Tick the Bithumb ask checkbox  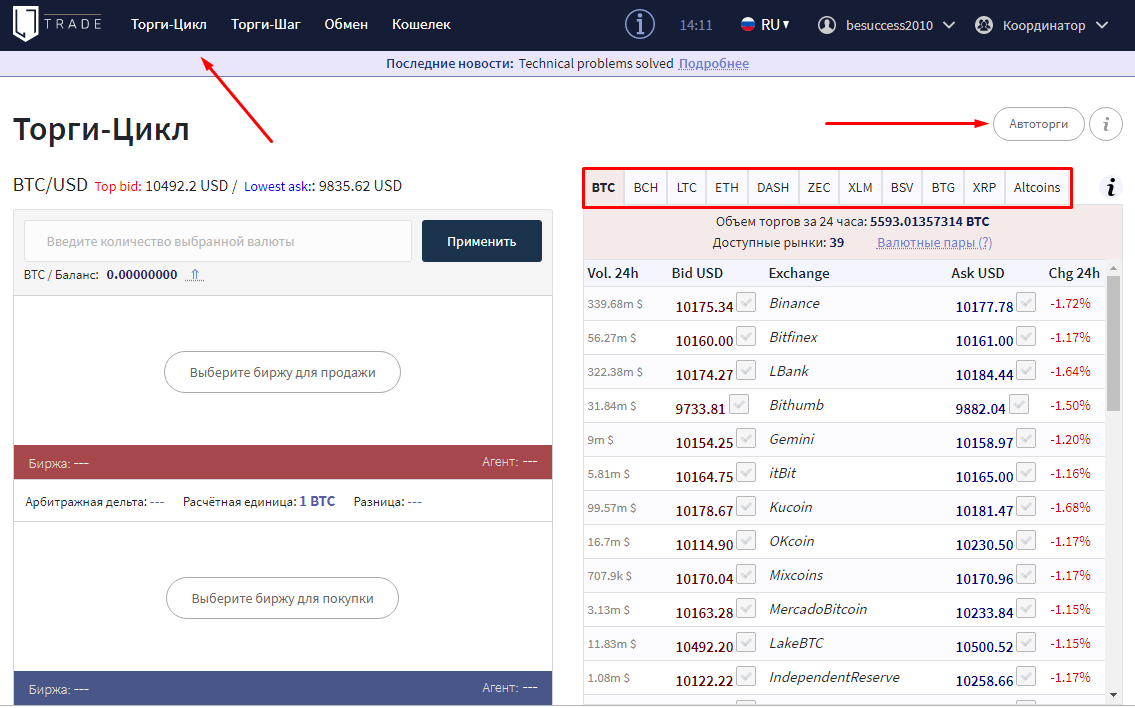(x=1018, y=404)
